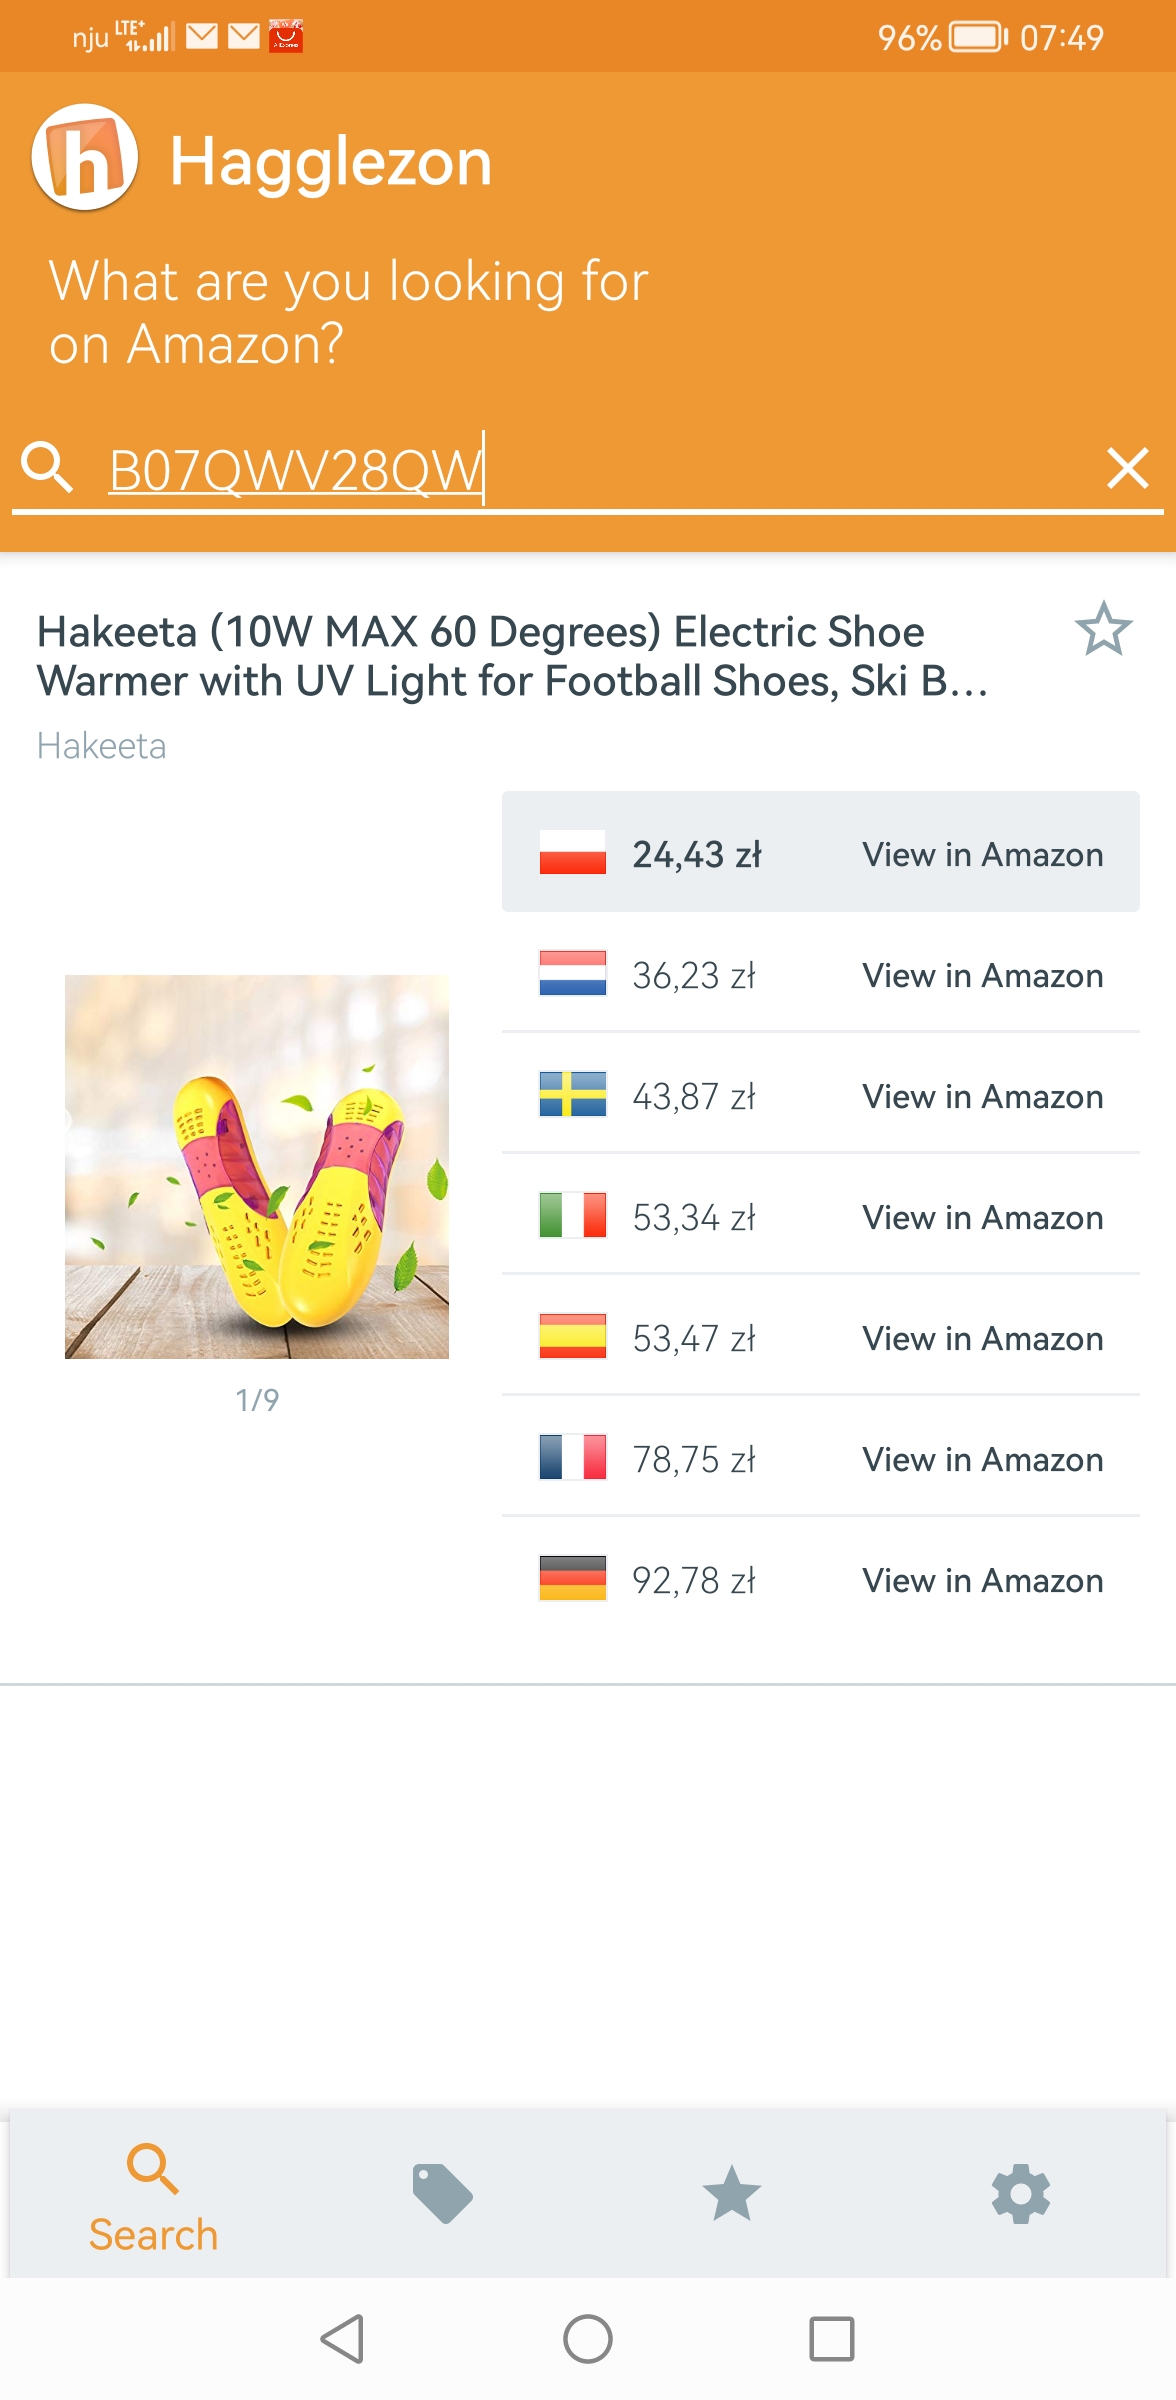
Task: View the 53,34 zł Italy offer in Amazon
Action: click(x=982, y=1218)
